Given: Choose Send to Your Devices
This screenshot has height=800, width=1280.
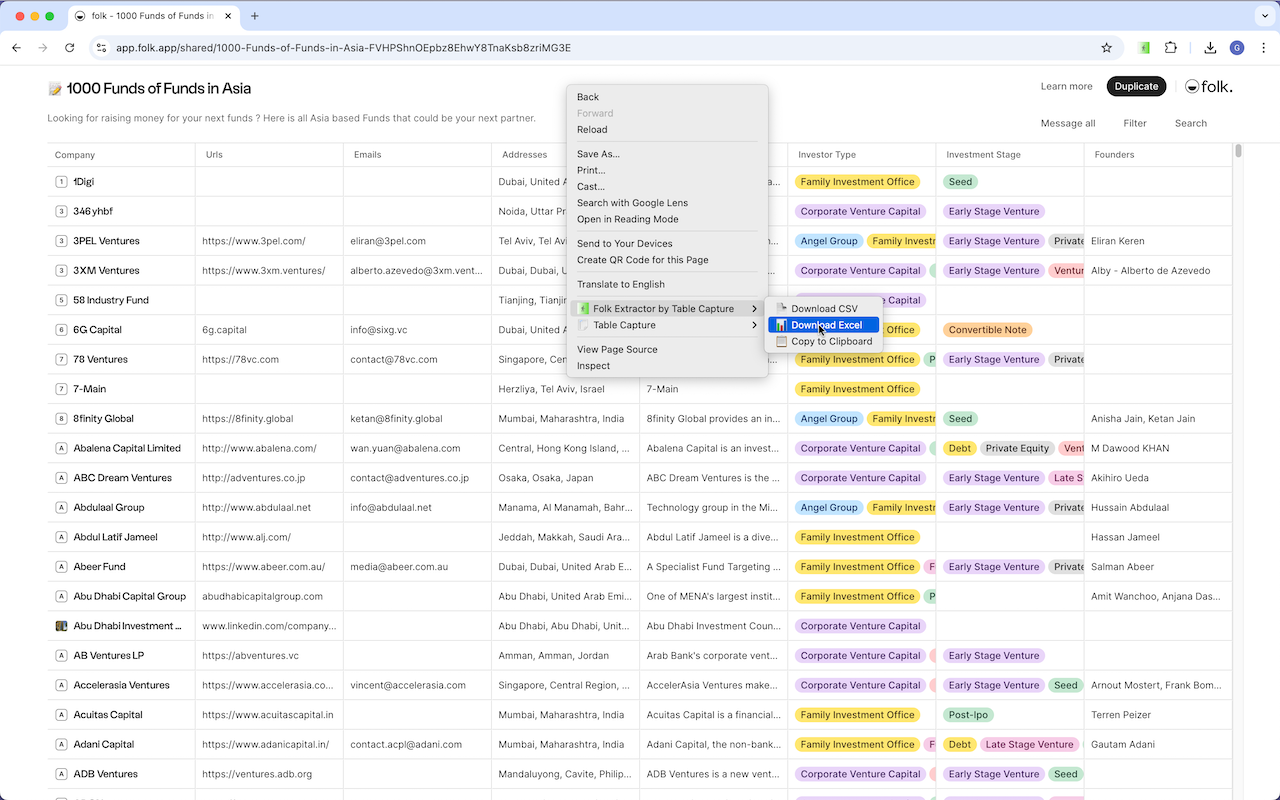Looking at the screenshot, I should tap(667, 244).
